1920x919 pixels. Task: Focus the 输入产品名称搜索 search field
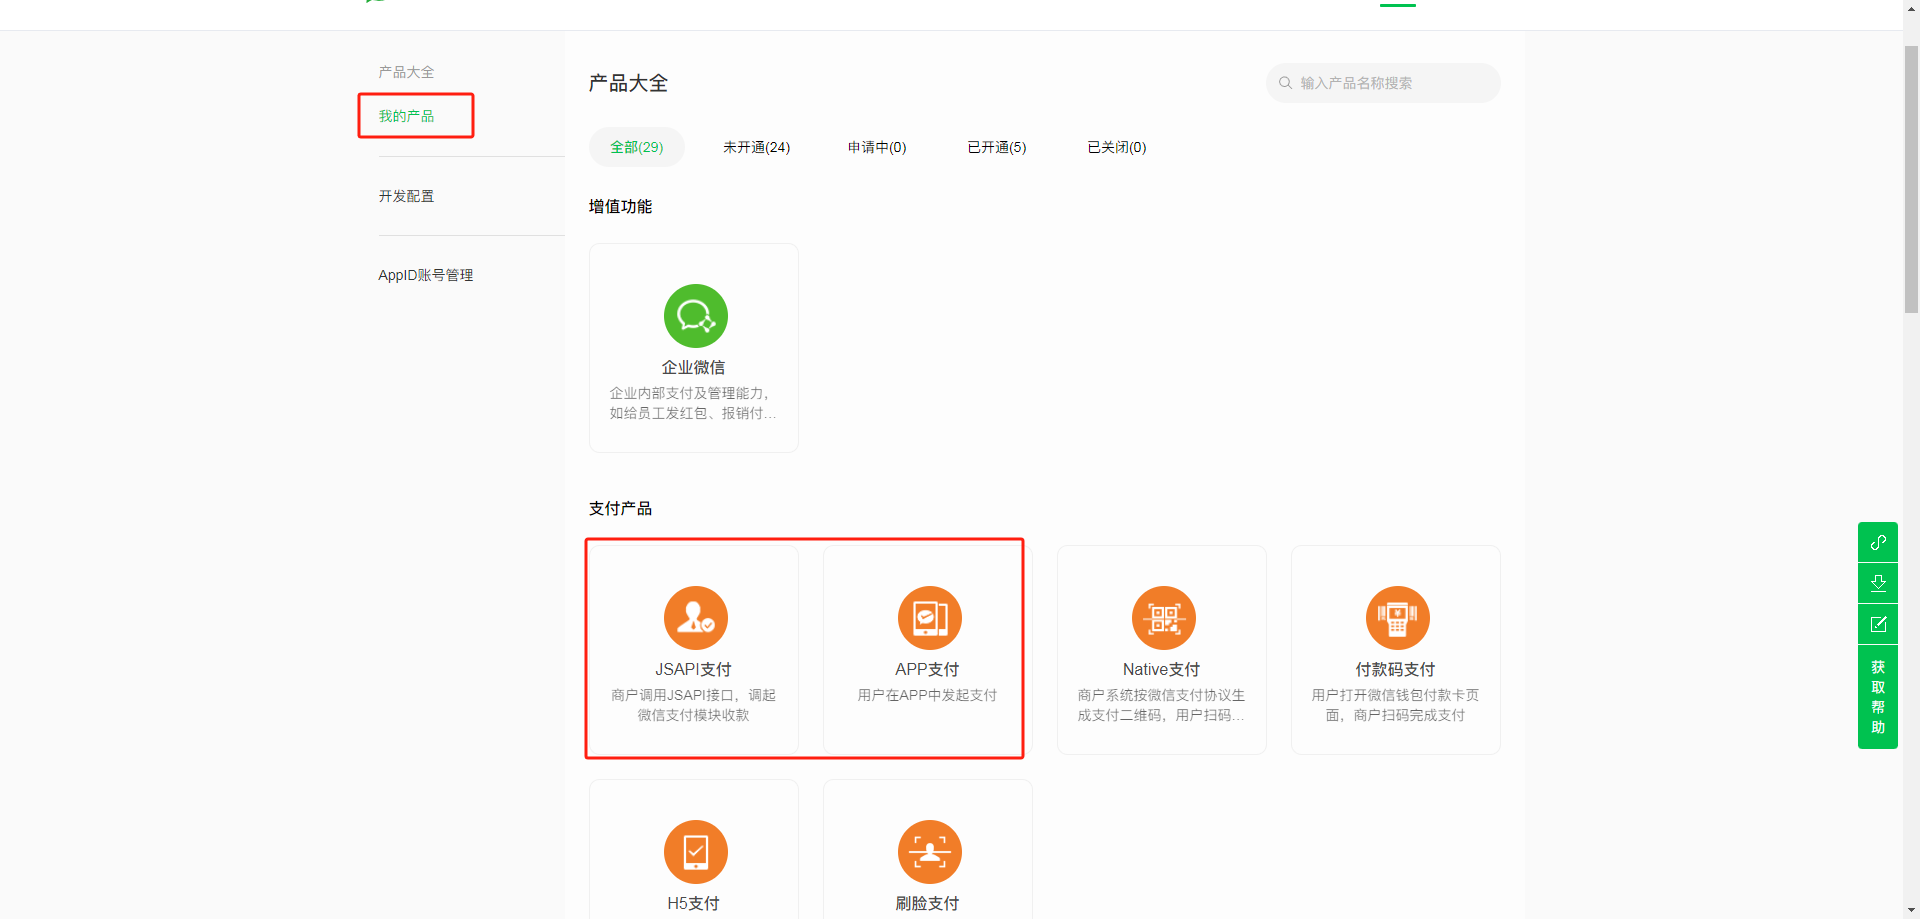coord(1390,83)
